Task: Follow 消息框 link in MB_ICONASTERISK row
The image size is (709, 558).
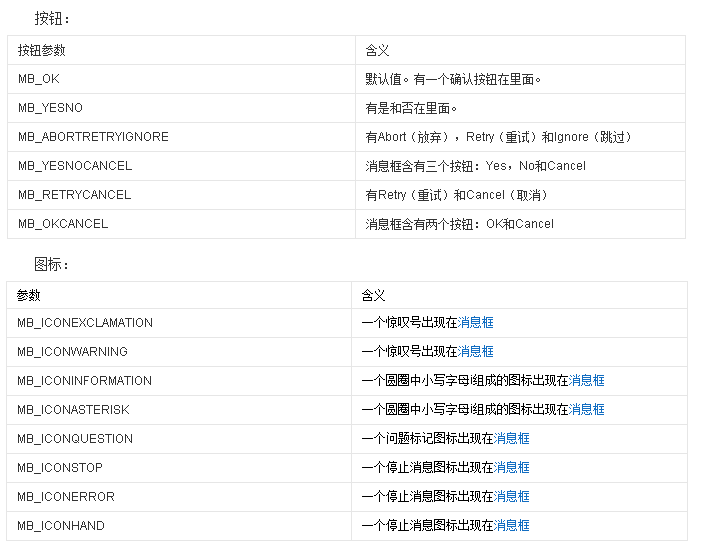Action: point(586,409)
